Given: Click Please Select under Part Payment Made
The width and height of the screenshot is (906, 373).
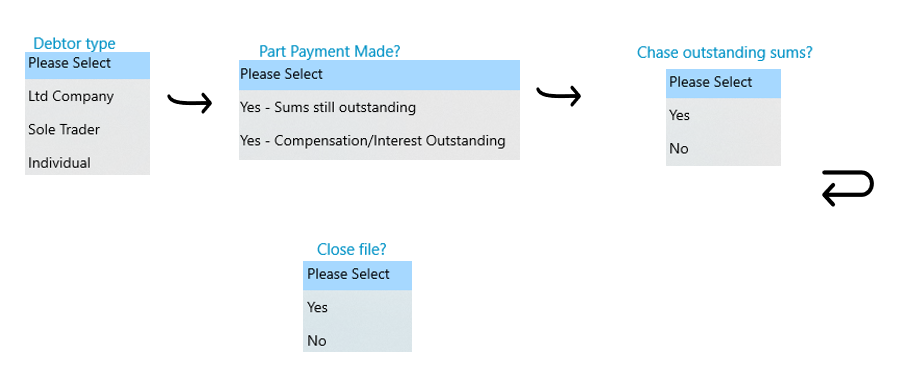Looking at the screenshot, I should [x=379, y=75].
